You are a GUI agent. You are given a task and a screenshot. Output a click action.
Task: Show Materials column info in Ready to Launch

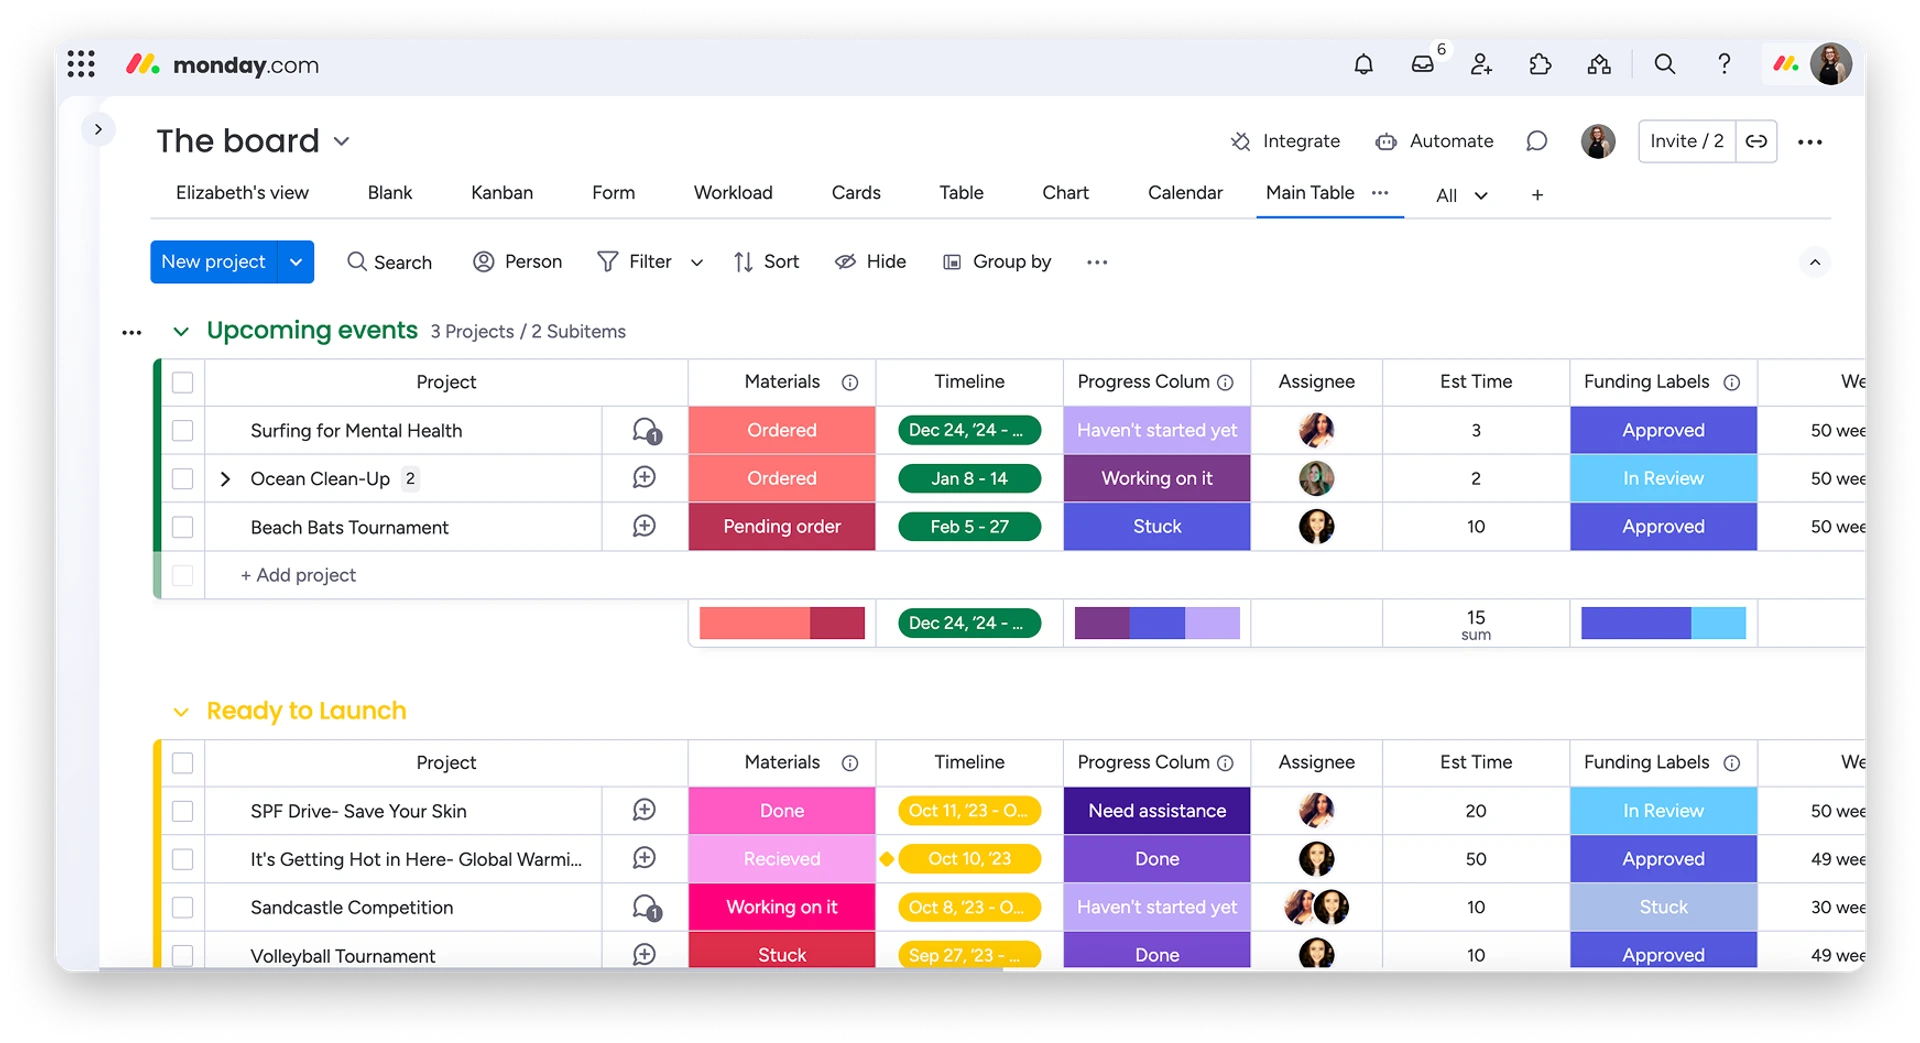850,763
